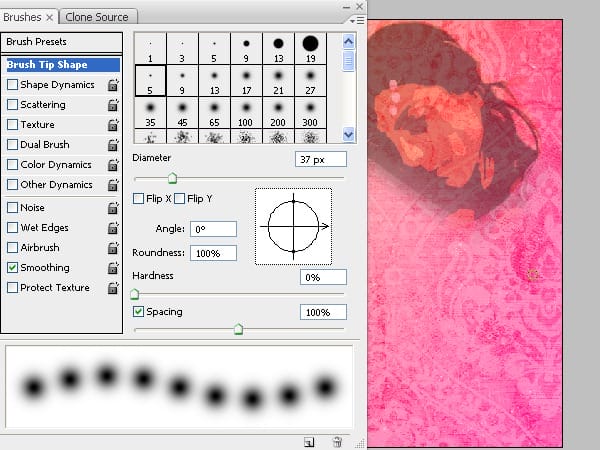Click the brush preset list scrollbar thumb

pos(348,61)
